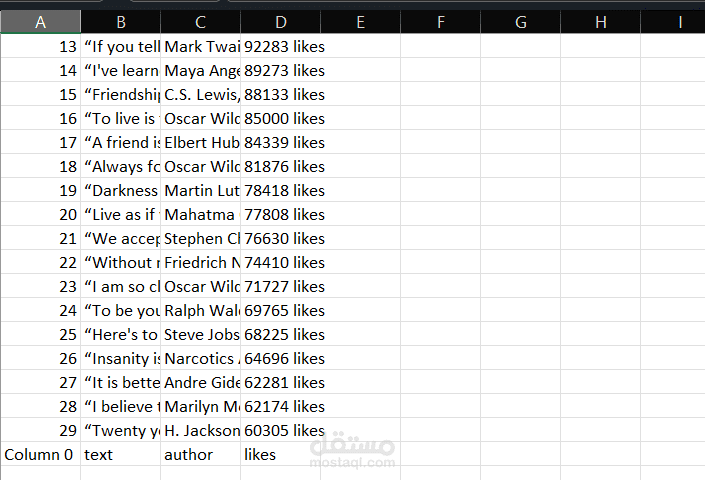Click quote cell starting "Without
Viewport: 705px width, 480px height.
click(120, 262)
